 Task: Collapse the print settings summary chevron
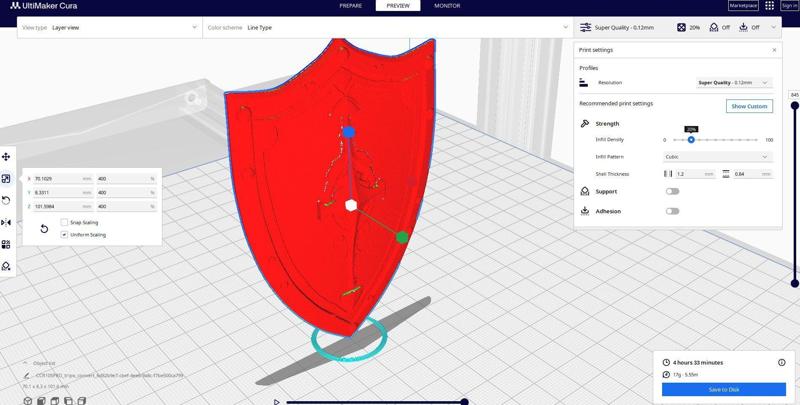(x=774, y=28)
